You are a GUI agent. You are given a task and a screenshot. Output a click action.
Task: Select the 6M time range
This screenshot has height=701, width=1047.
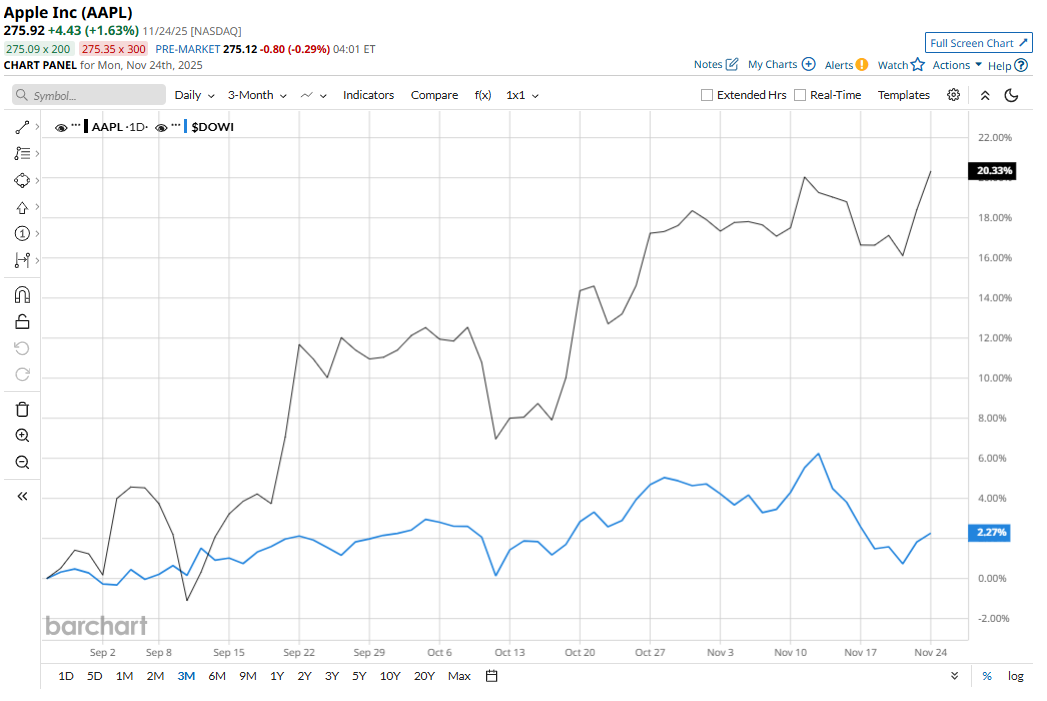[x=216, y=676]
